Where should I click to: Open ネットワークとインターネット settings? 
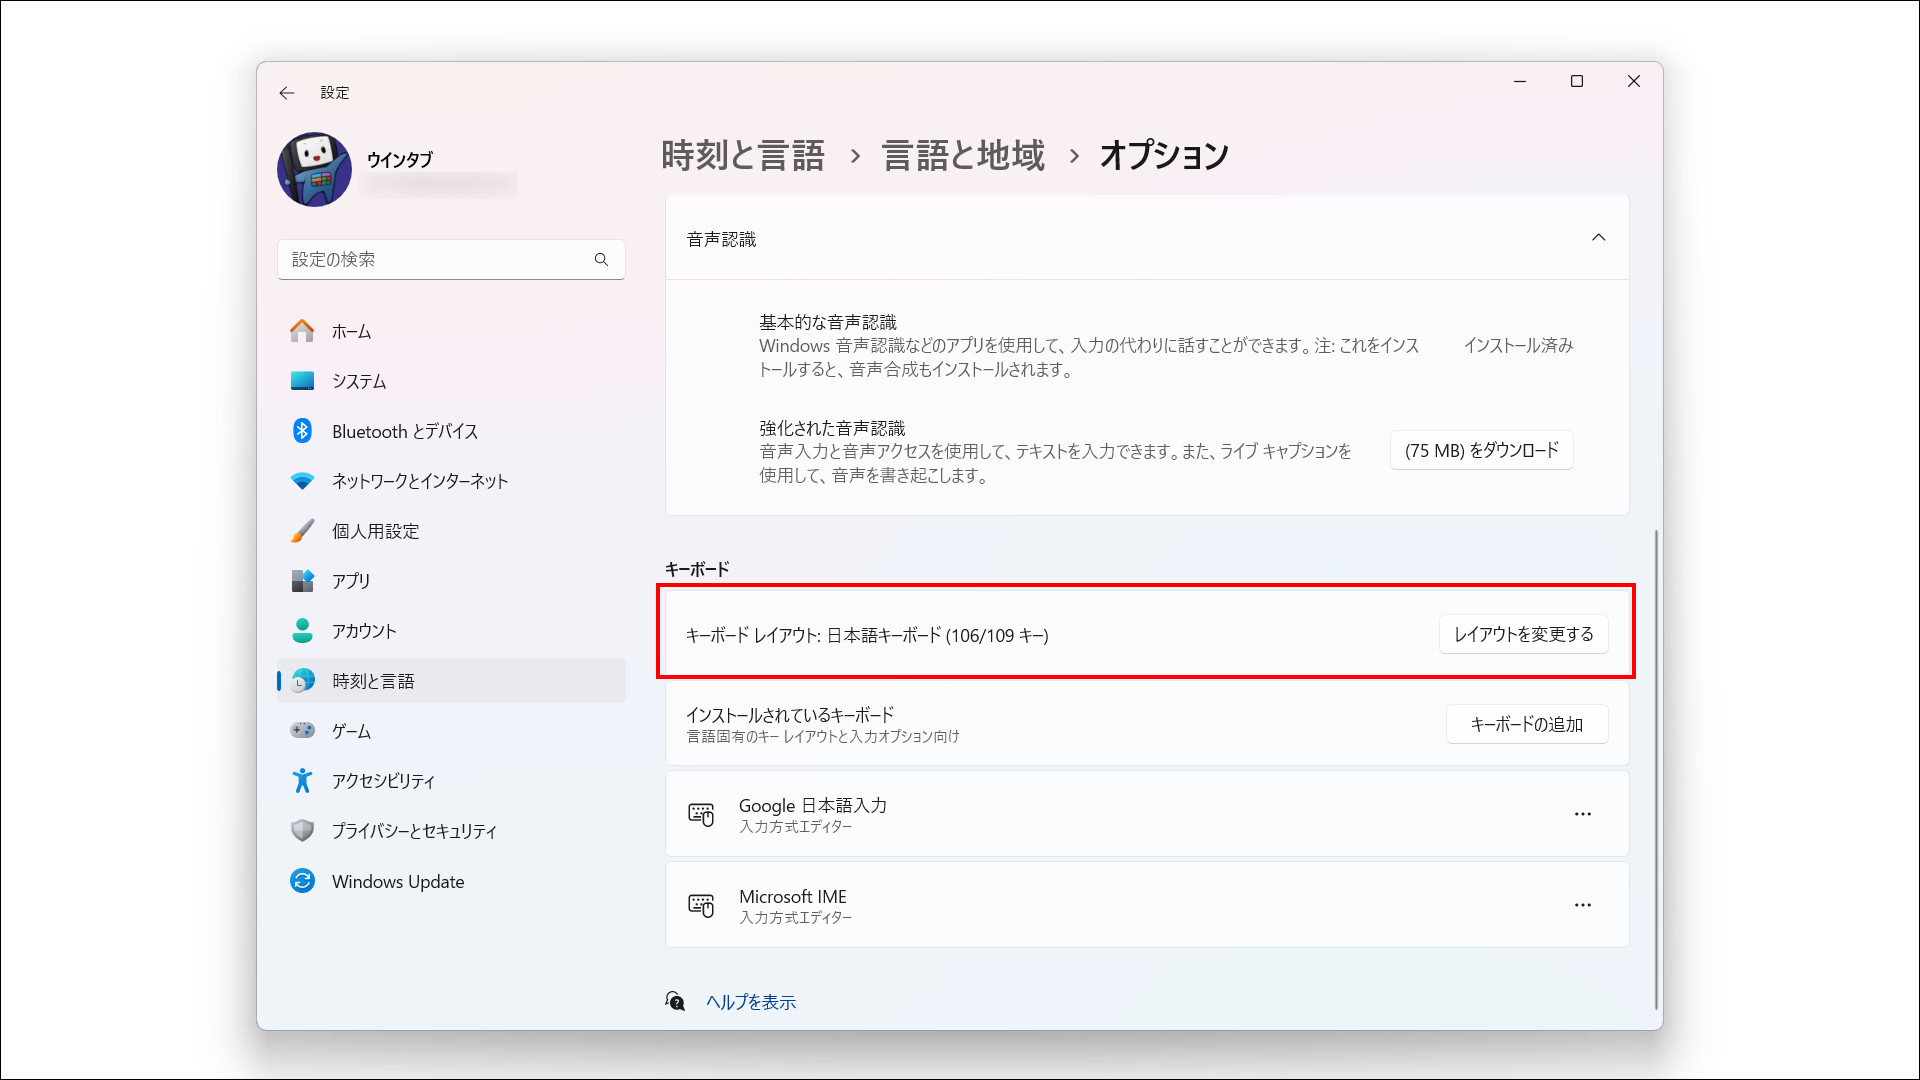click(x=302, y=481)
